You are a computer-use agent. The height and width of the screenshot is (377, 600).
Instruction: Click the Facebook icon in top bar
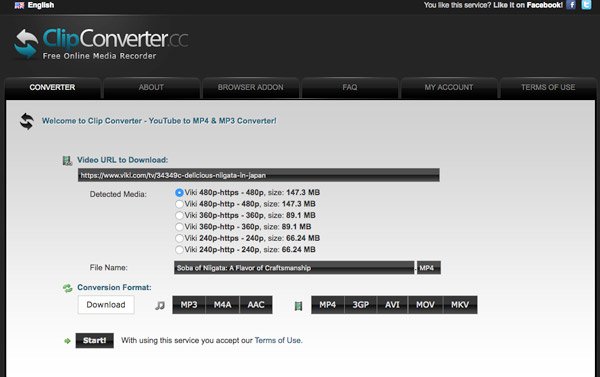(571, 5)
